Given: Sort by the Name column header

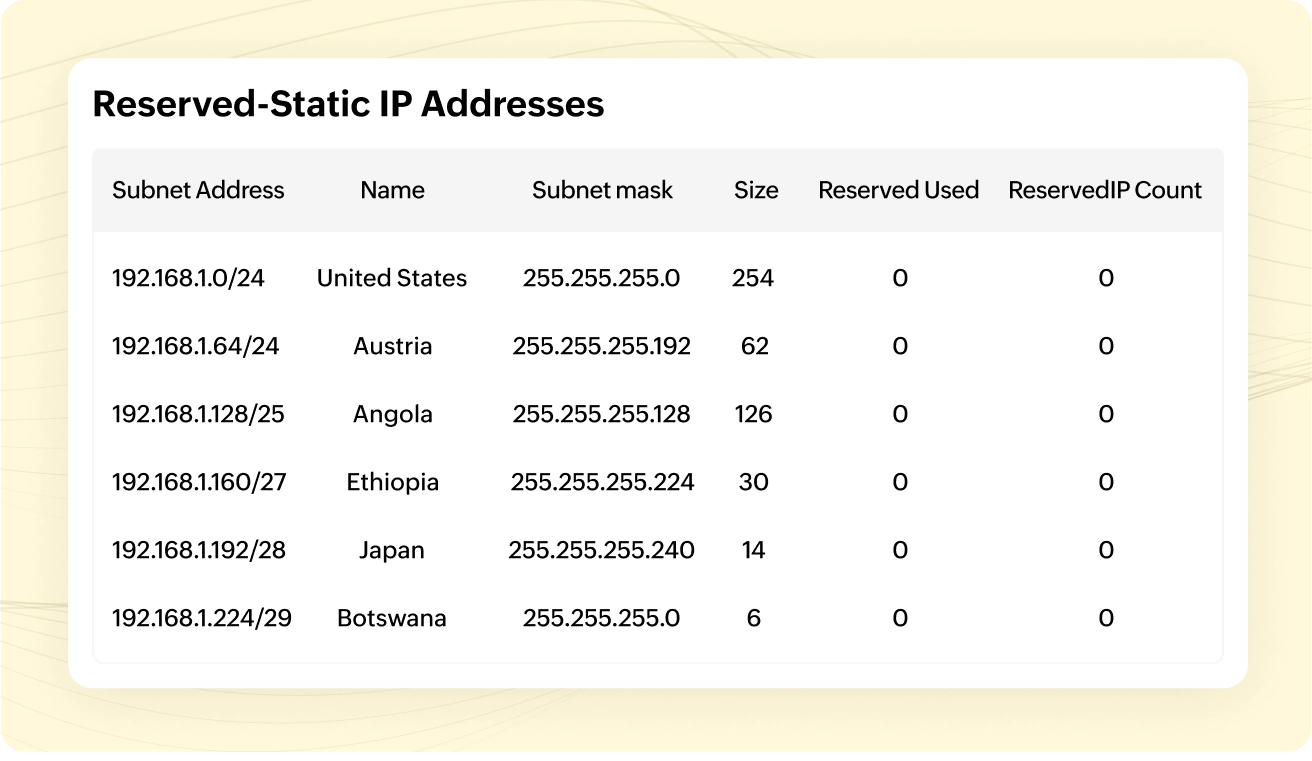Looking at the screenshot, I should 392,190.
